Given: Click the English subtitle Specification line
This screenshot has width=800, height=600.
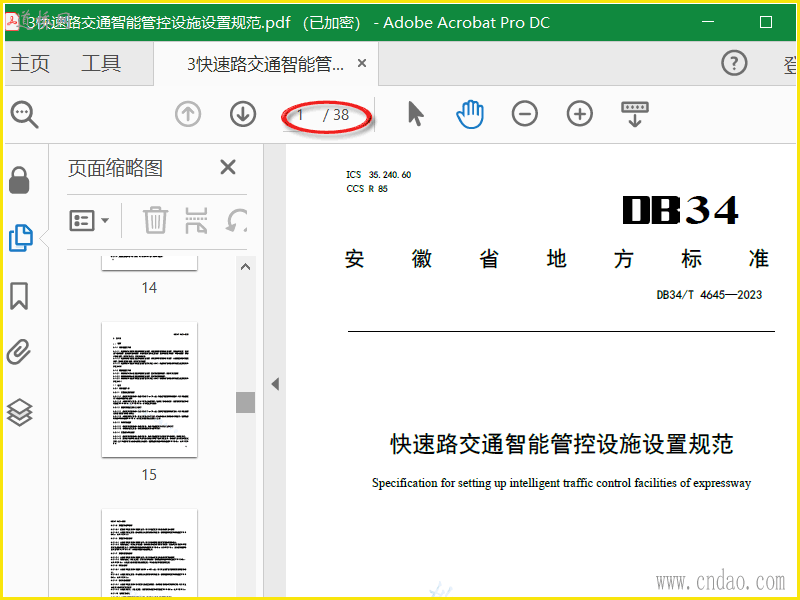Looking at the screenshot, I should (561, 483).
